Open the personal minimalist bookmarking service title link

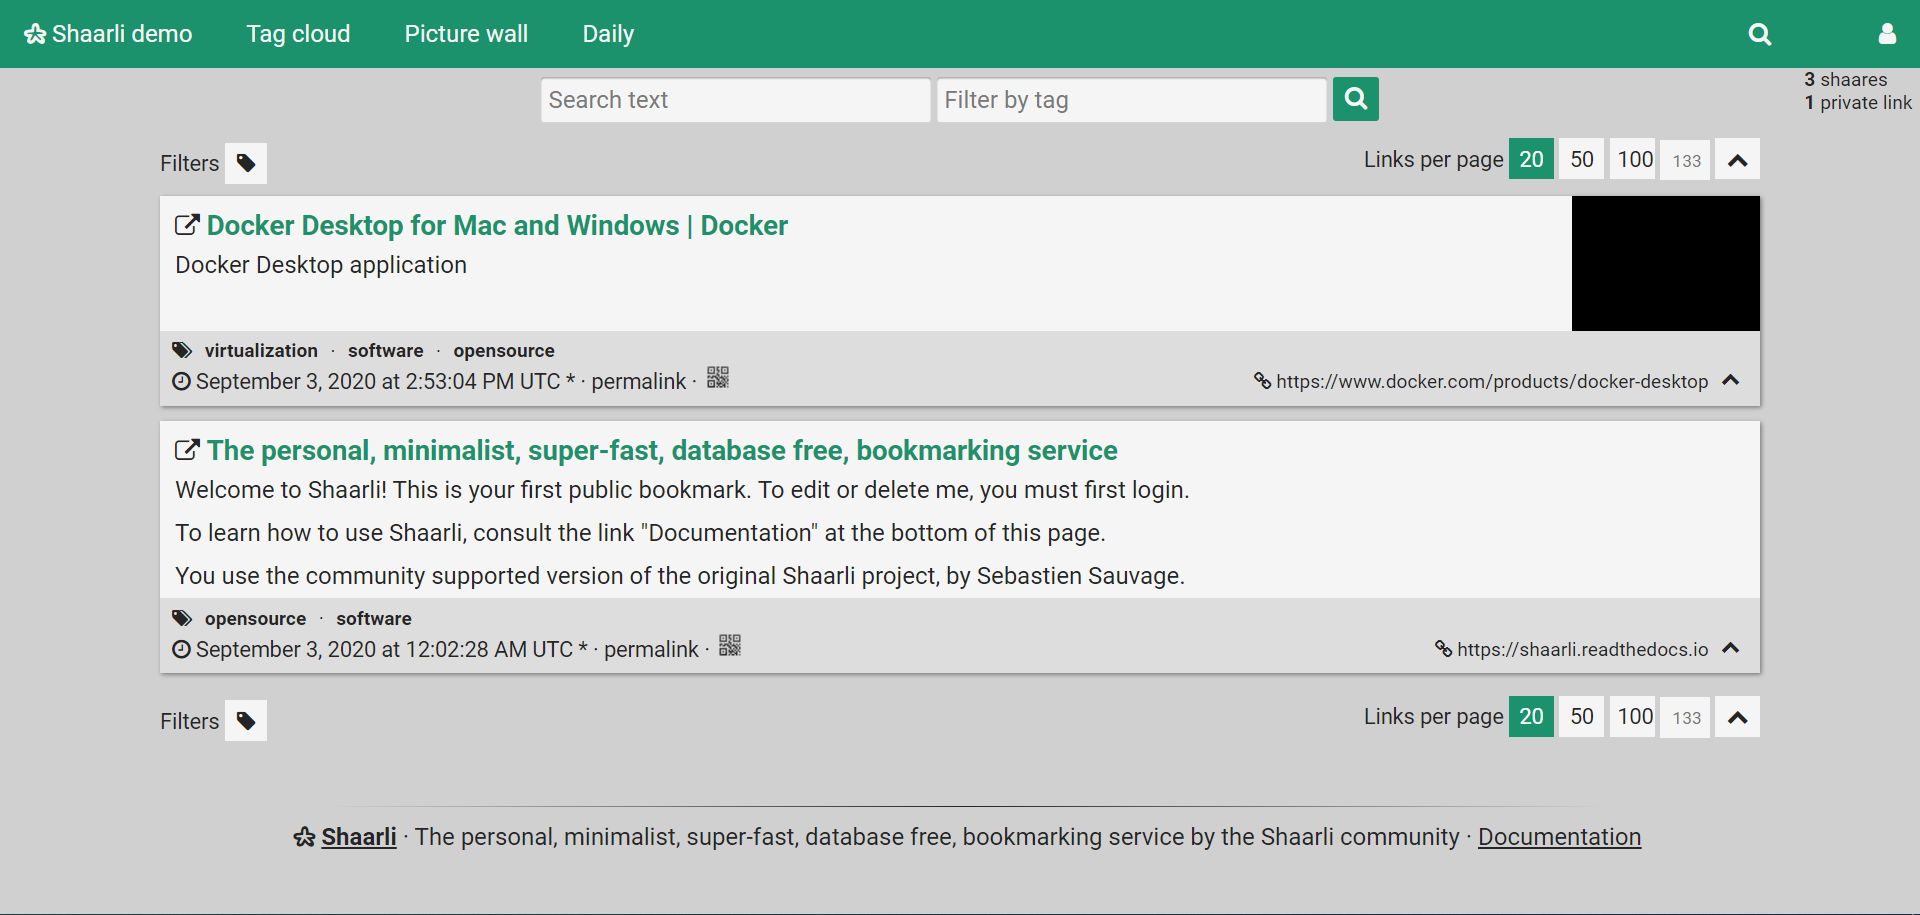tap(662, 451)
